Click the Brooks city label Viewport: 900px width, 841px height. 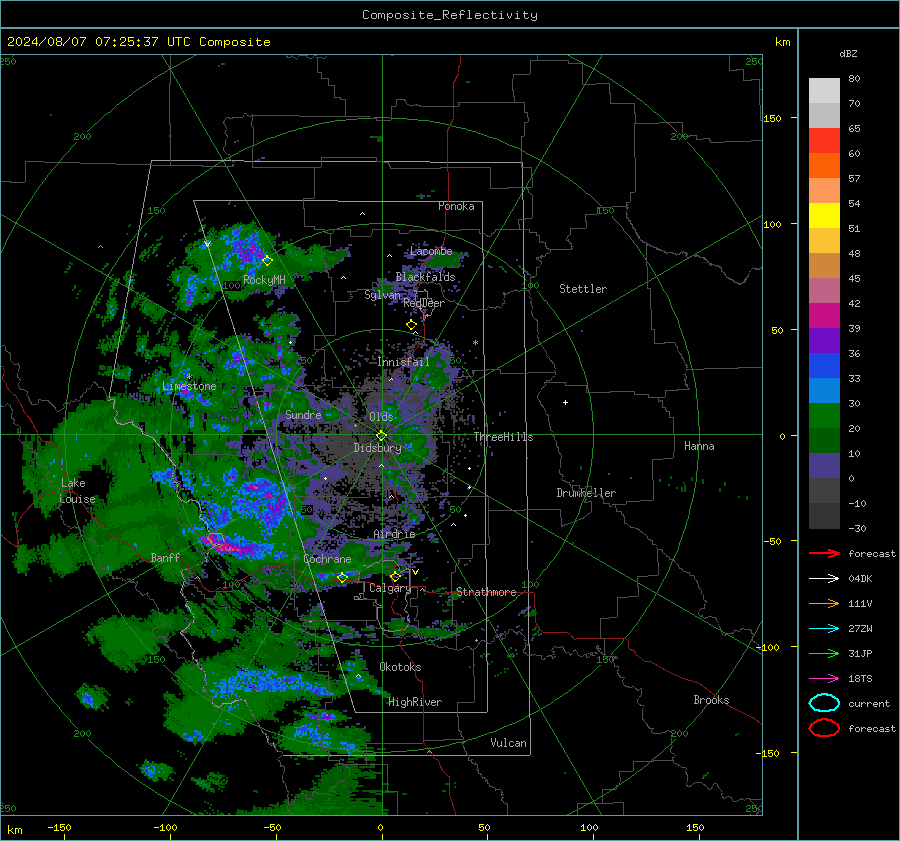coord(711,700)
